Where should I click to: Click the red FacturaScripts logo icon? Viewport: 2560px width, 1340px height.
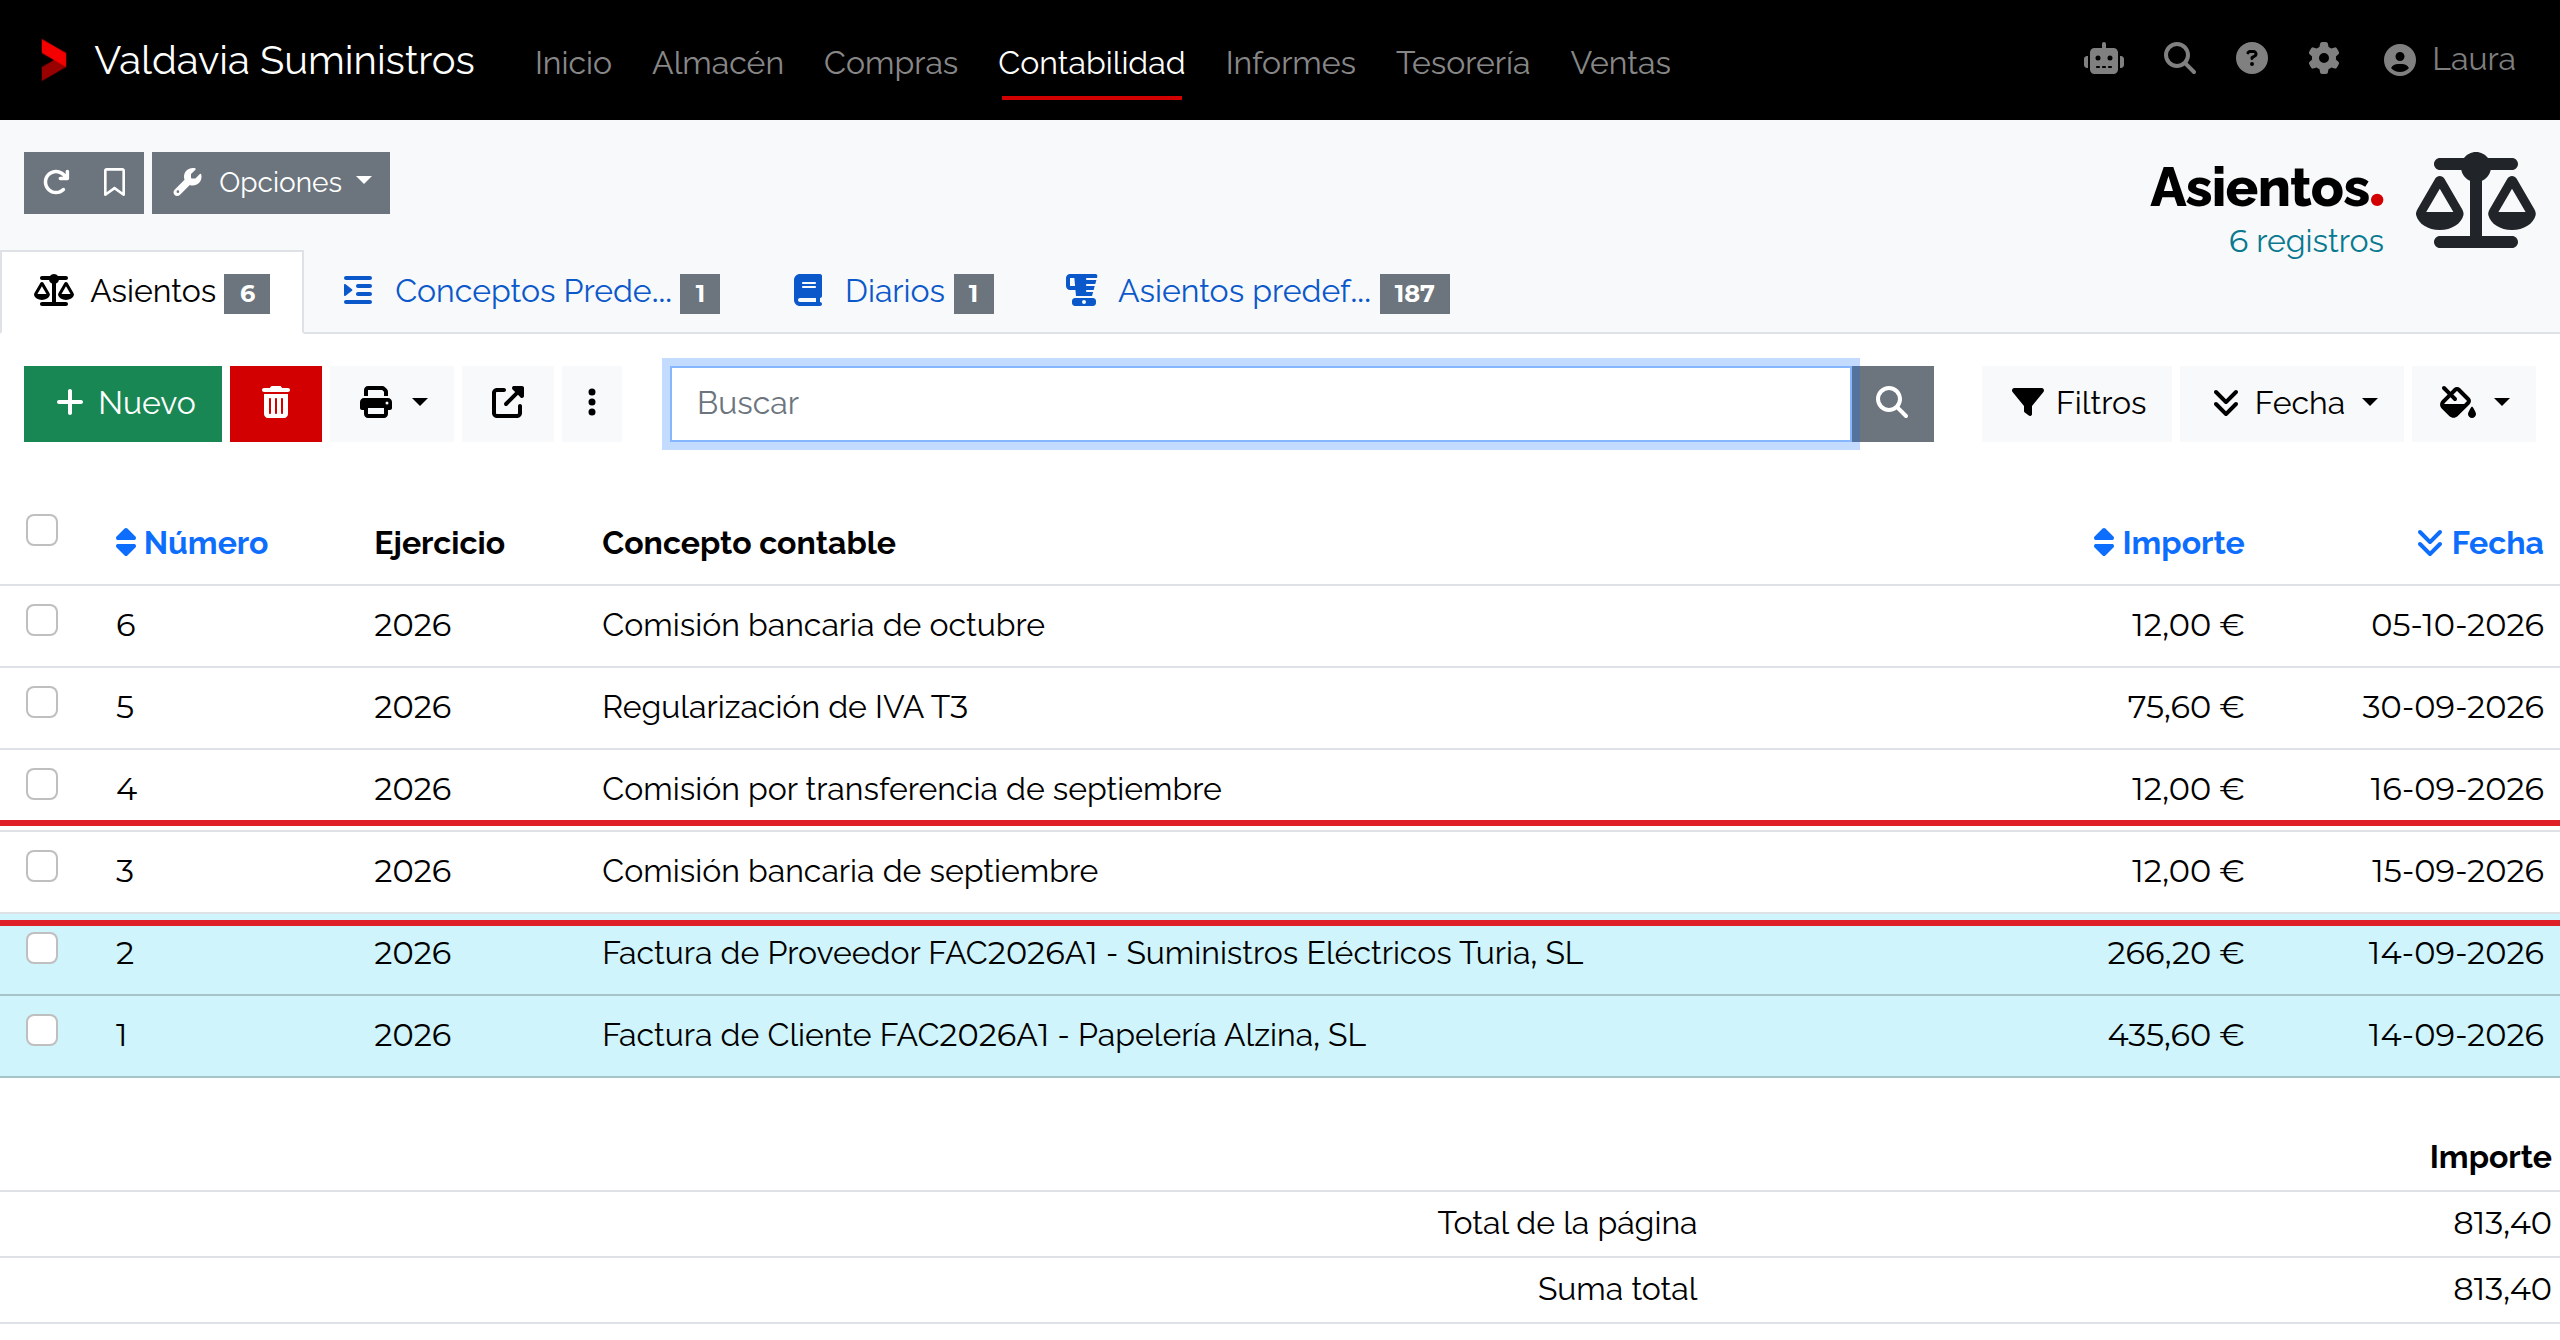[x=53, y=60]
